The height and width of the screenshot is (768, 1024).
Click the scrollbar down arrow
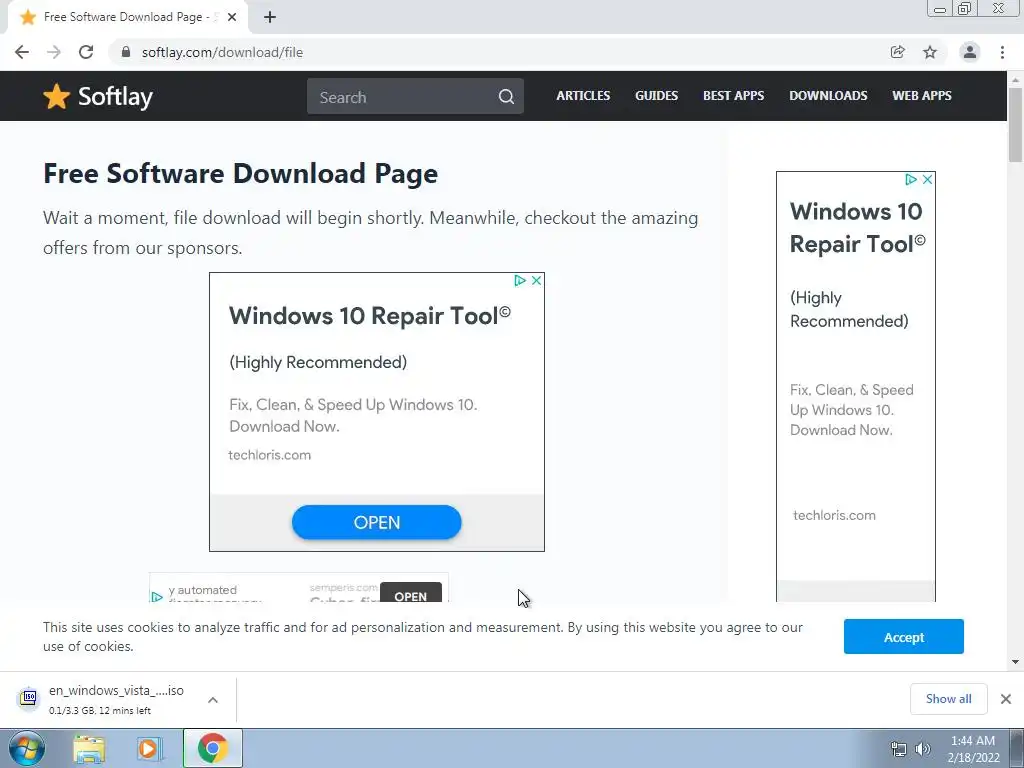[1015, 662]
